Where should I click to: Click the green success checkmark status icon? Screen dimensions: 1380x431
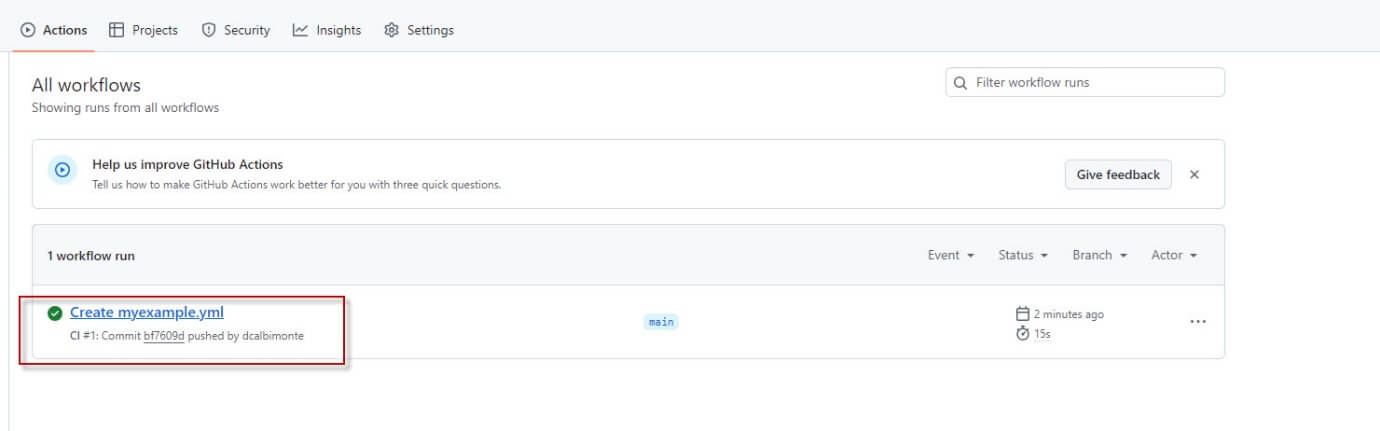click(55, 313)
